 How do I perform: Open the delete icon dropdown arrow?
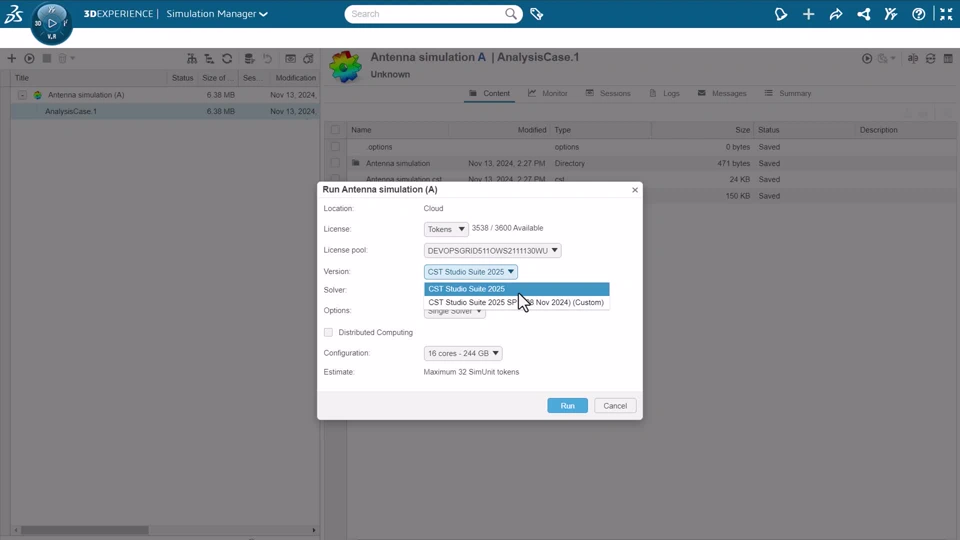pos(72,59)
